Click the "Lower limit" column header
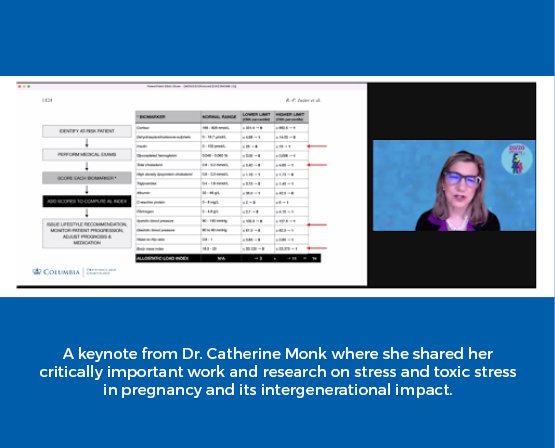Screen dimensions: 555x448 point(257,117)
